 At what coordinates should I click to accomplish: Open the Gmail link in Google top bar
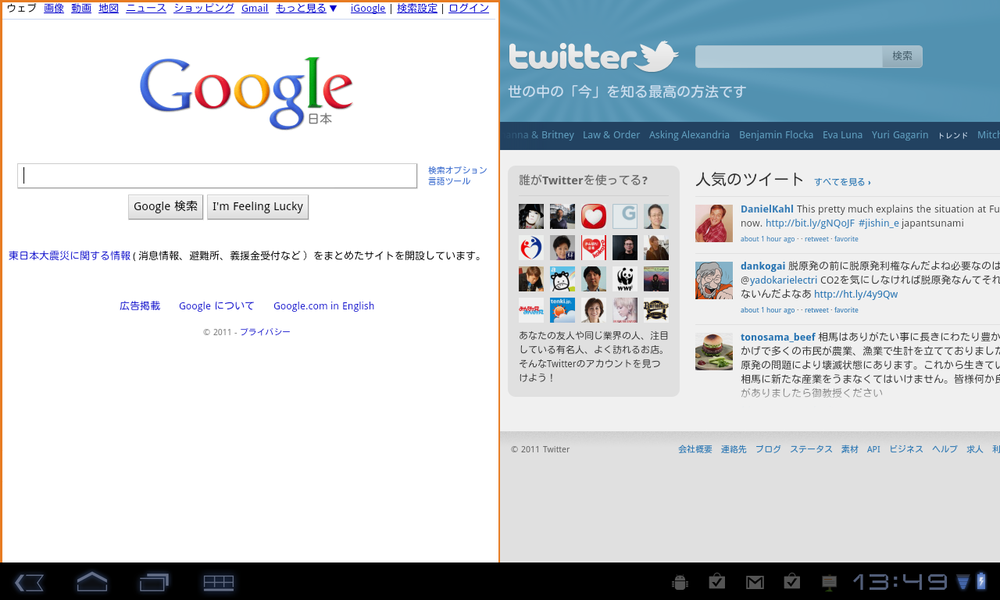(254, 8)
